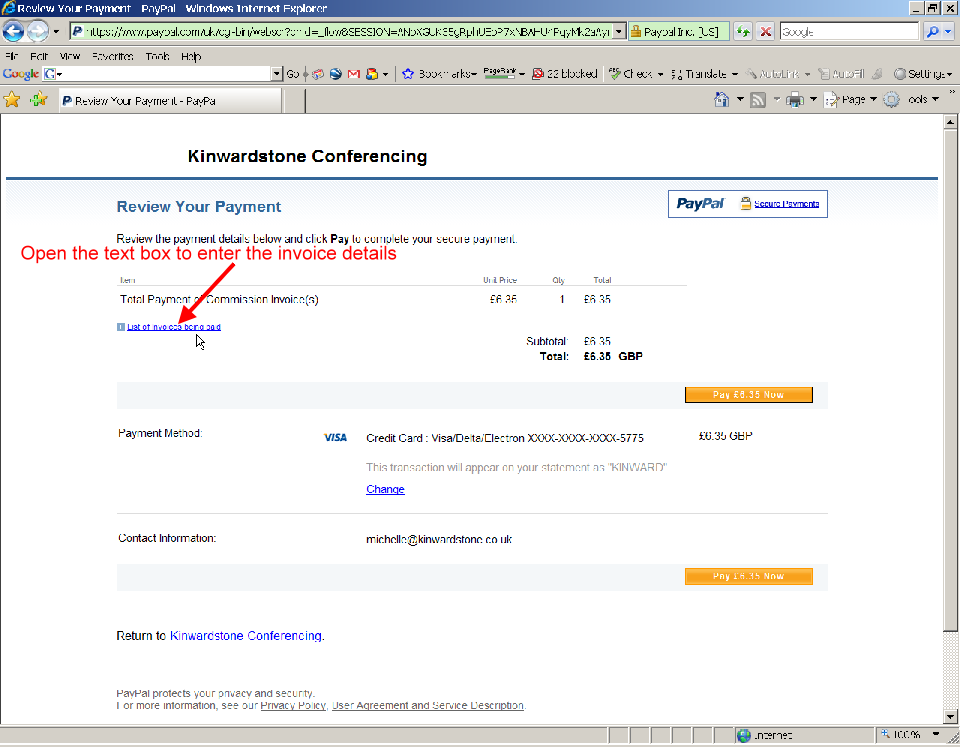Click the Visa card logo

[335, 437]
